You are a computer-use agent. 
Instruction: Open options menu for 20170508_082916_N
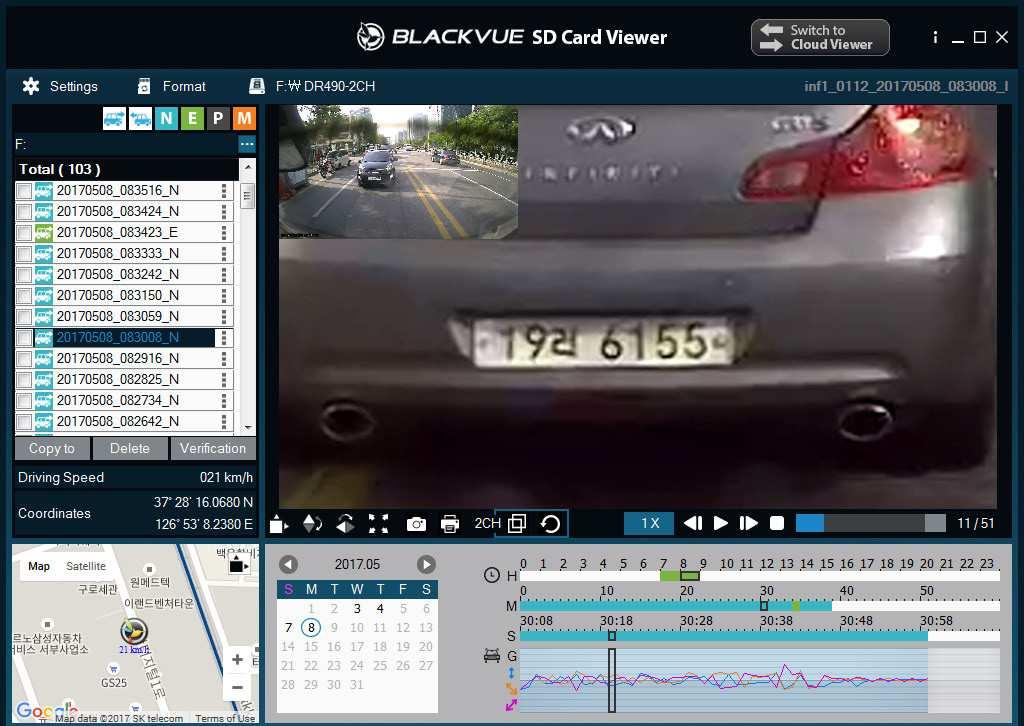[224, 358]
